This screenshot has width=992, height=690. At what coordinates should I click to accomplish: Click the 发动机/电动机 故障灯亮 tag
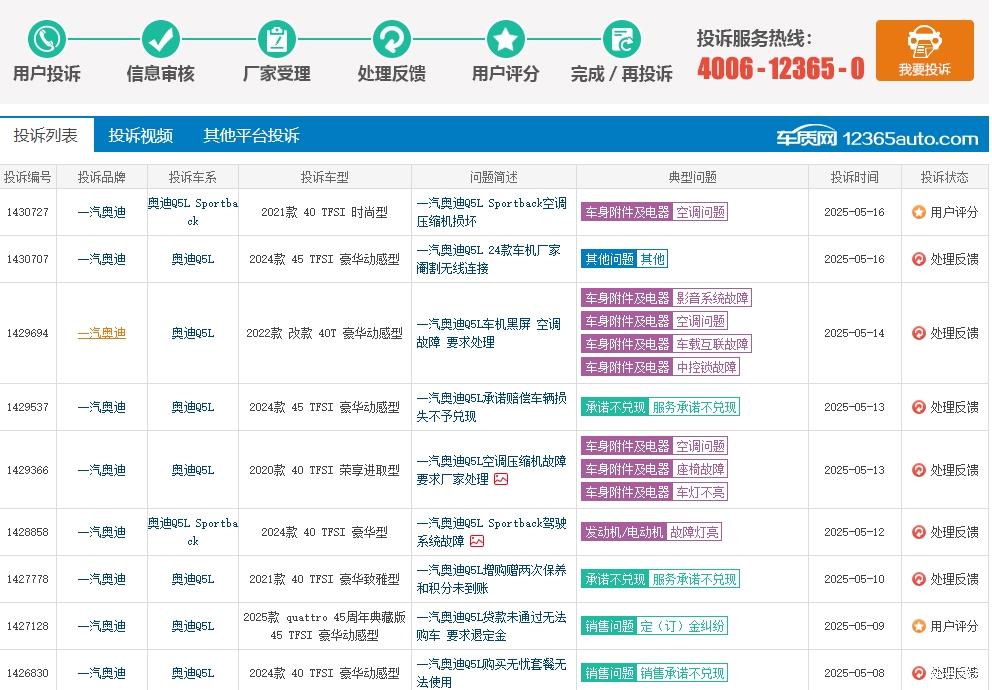pos(651,532)
